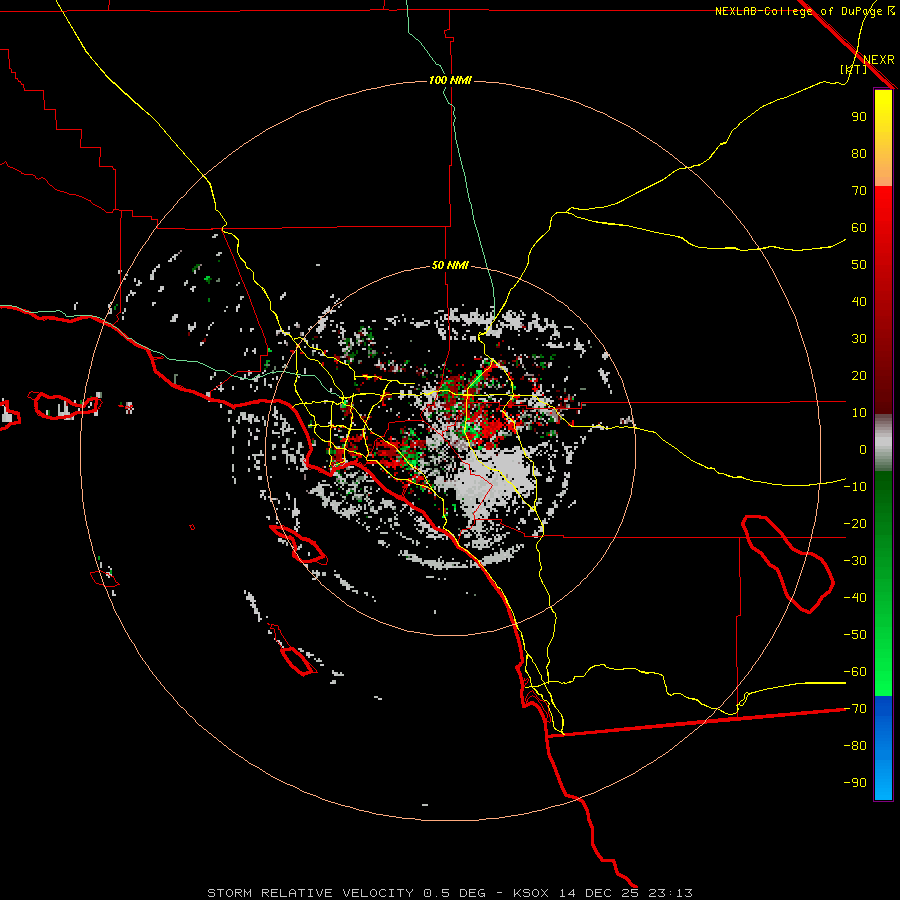The height and width of the screenshot is (900, 900).
Task: Click the positive 20 scale value
Action: pos(859,375)
